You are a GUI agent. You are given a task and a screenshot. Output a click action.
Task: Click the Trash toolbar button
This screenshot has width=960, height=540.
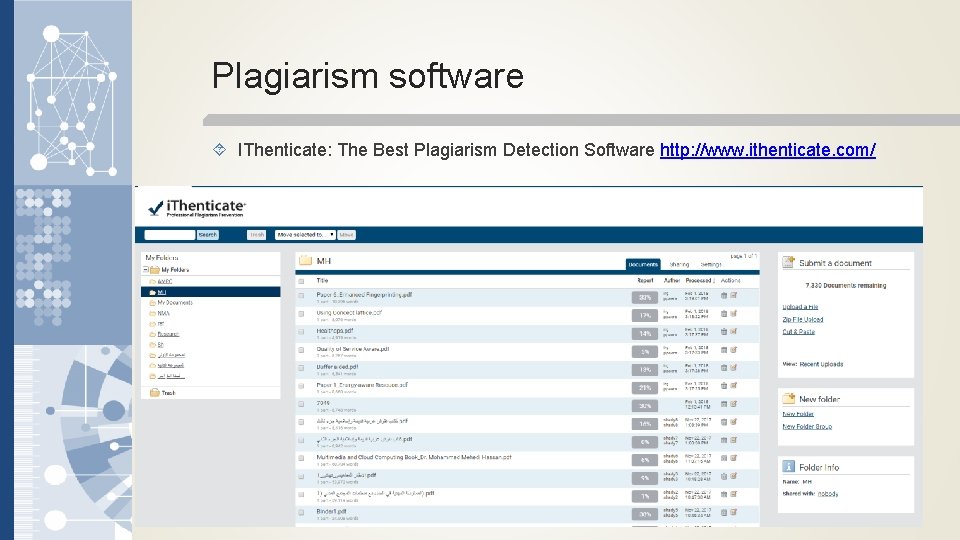(x=257, y=234)
